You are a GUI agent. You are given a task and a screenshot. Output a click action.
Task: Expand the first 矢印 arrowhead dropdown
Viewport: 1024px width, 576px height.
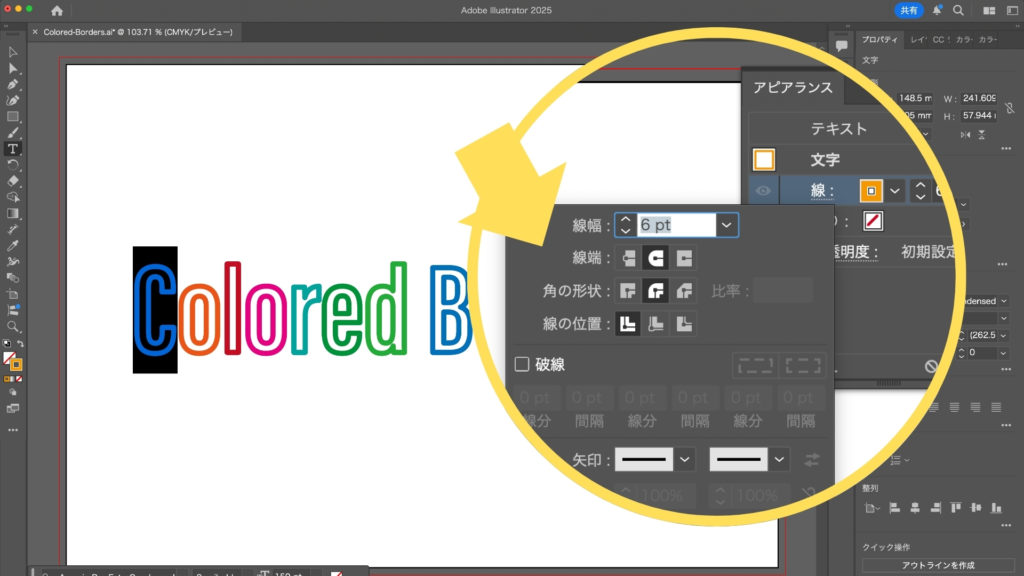pos(685,459)
